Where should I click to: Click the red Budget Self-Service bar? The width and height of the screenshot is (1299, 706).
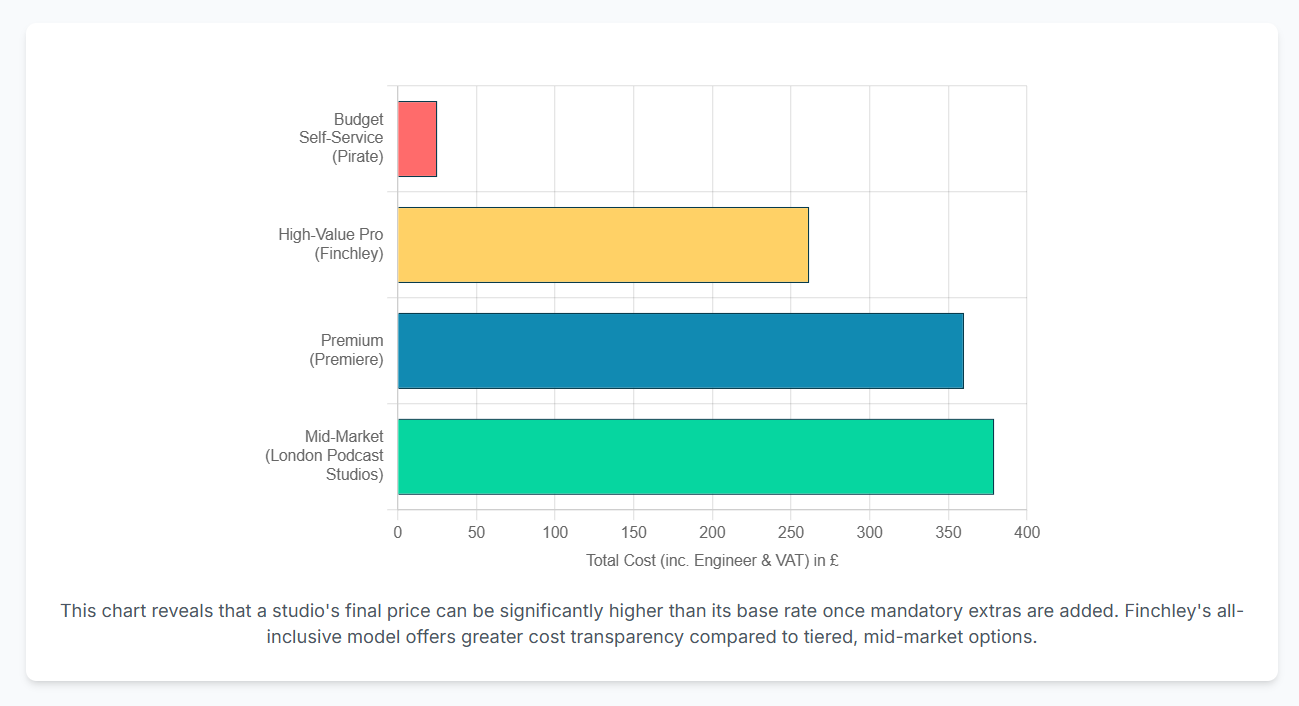coord(417,139)
